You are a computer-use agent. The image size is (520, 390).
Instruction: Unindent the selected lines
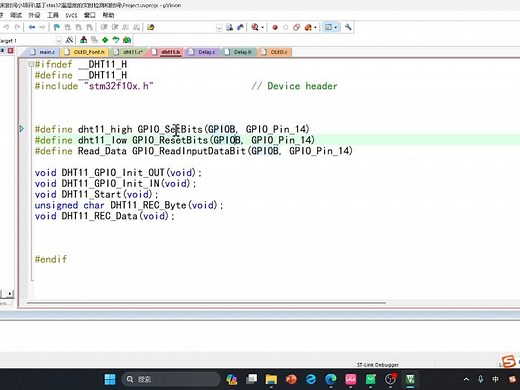115,27
